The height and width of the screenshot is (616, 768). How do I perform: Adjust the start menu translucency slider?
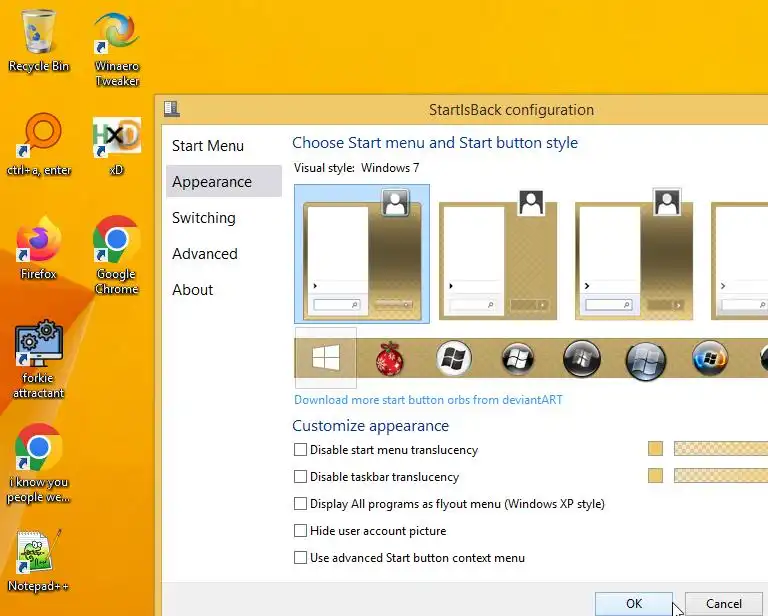pos(721,449)
